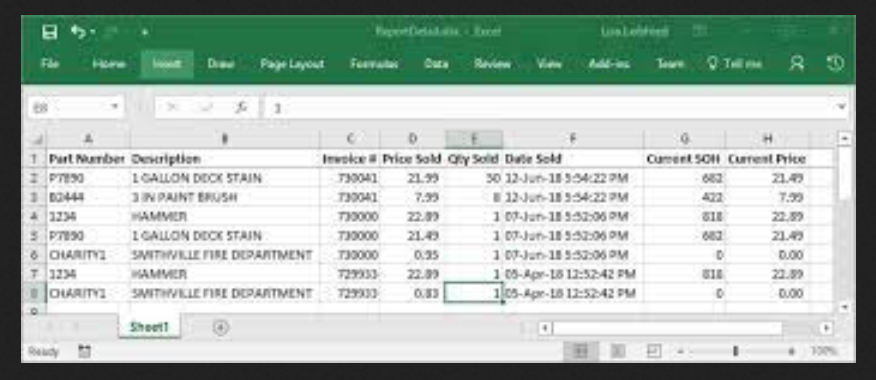This screenshot has height=380, width=876.
Task: Click the Name Box field
Action: (68, 107)
